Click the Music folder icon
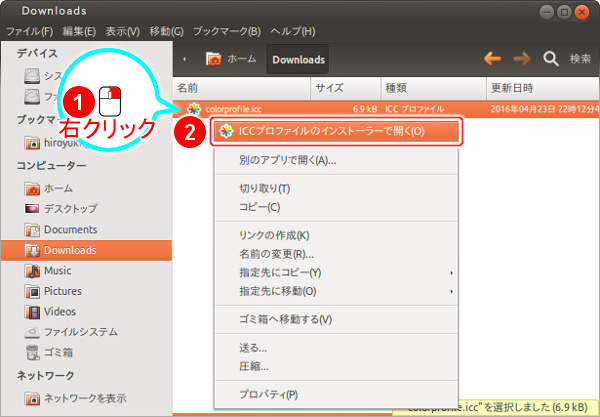 32,271
